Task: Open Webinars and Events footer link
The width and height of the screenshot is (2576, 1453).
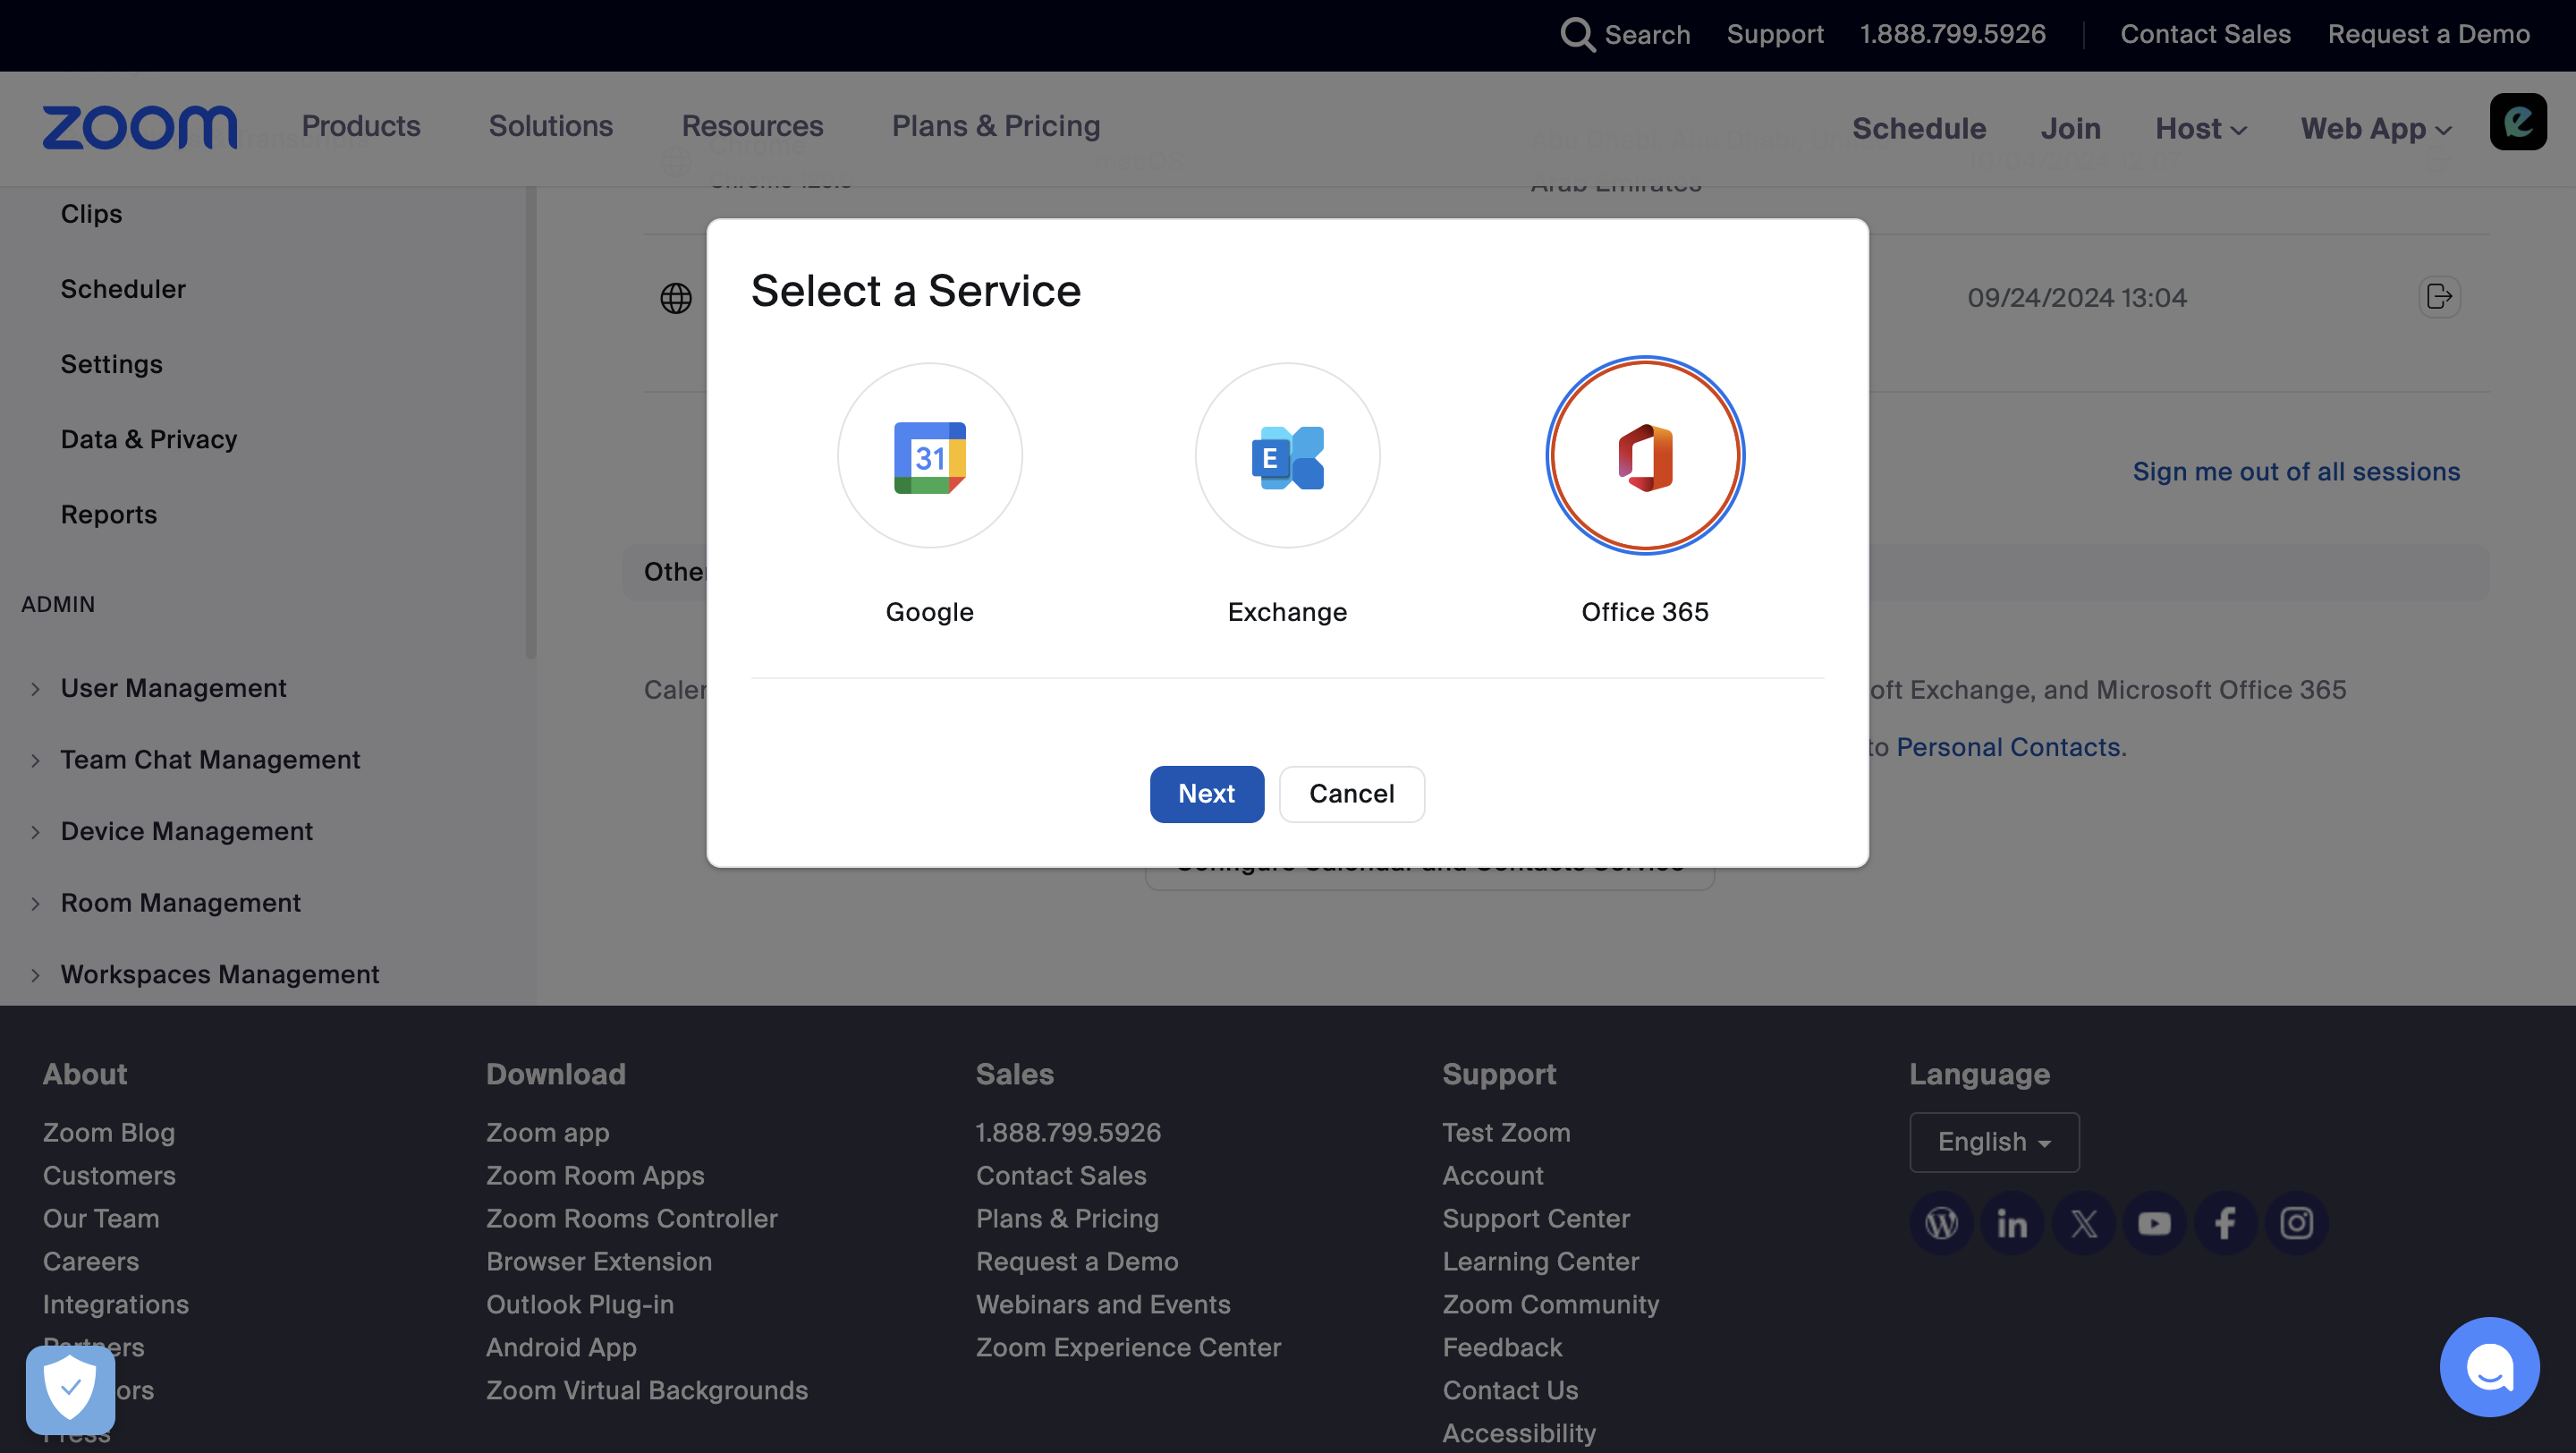Action: click(1102, 1304)
